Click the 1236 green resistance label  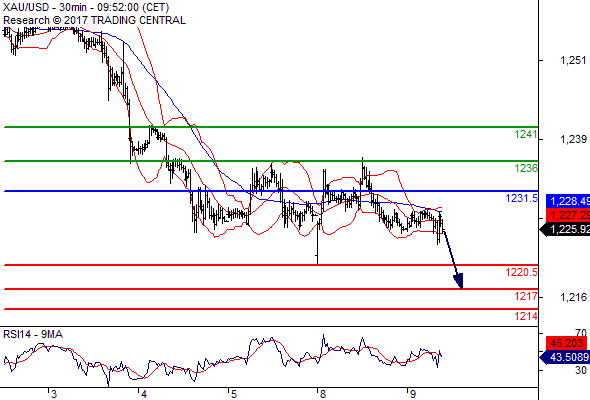(x=526, y=168)
